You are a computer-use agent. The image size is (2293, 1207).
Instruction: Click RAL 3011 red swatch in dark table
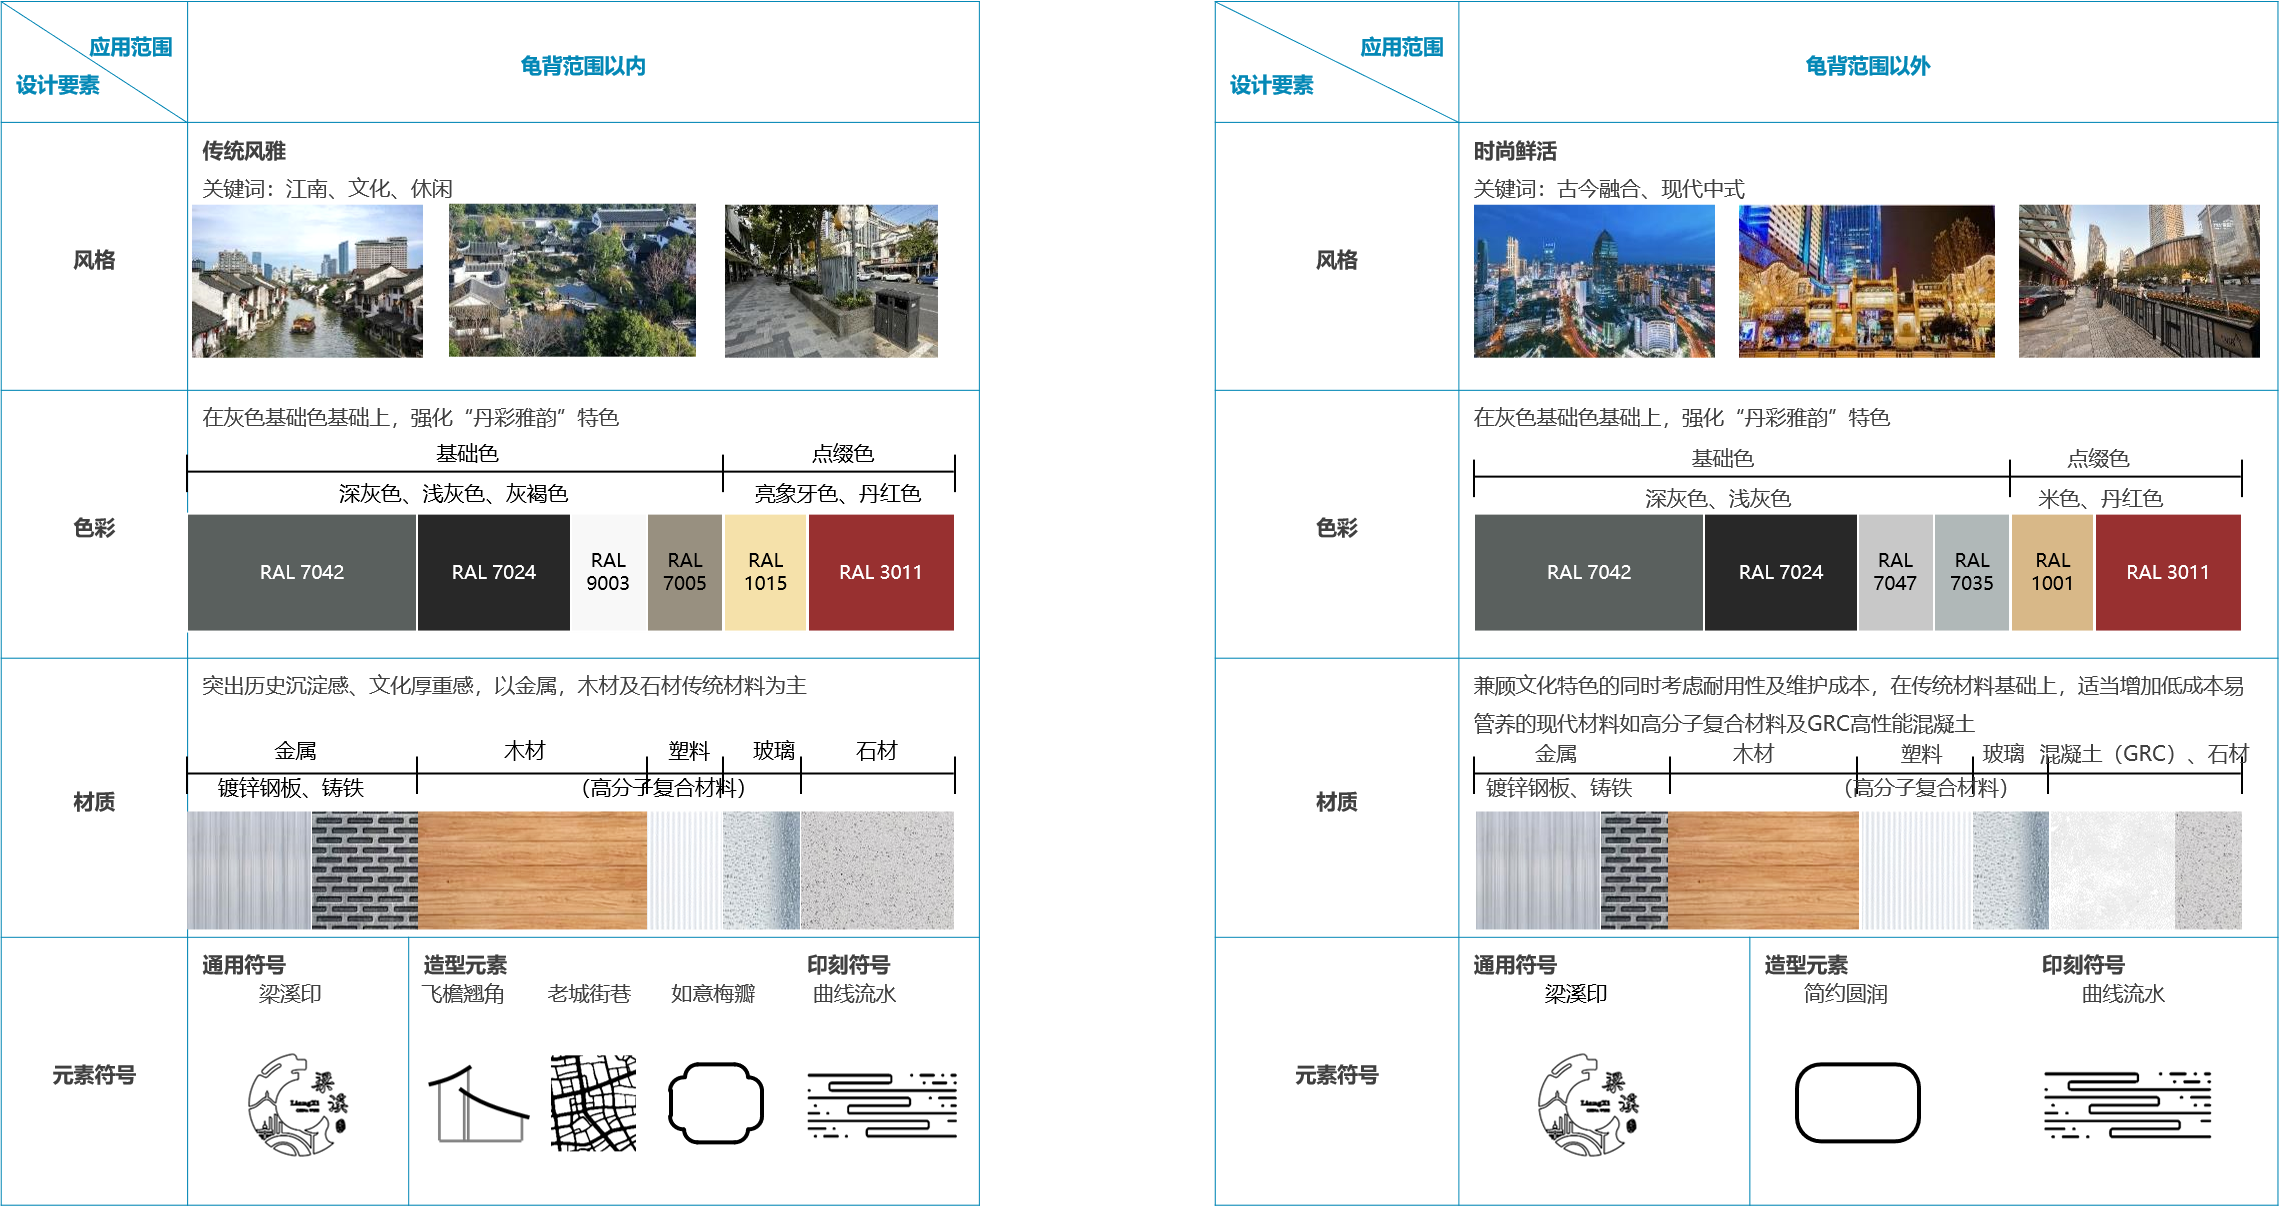[x=881, y=572]
